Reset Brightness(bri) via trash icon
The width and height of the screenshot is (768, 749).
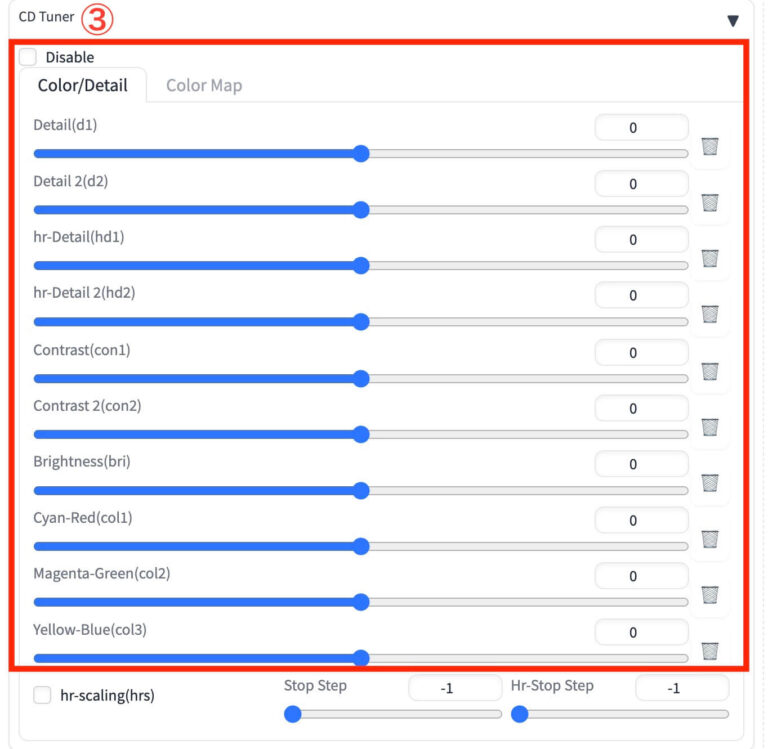pos(710,483)
